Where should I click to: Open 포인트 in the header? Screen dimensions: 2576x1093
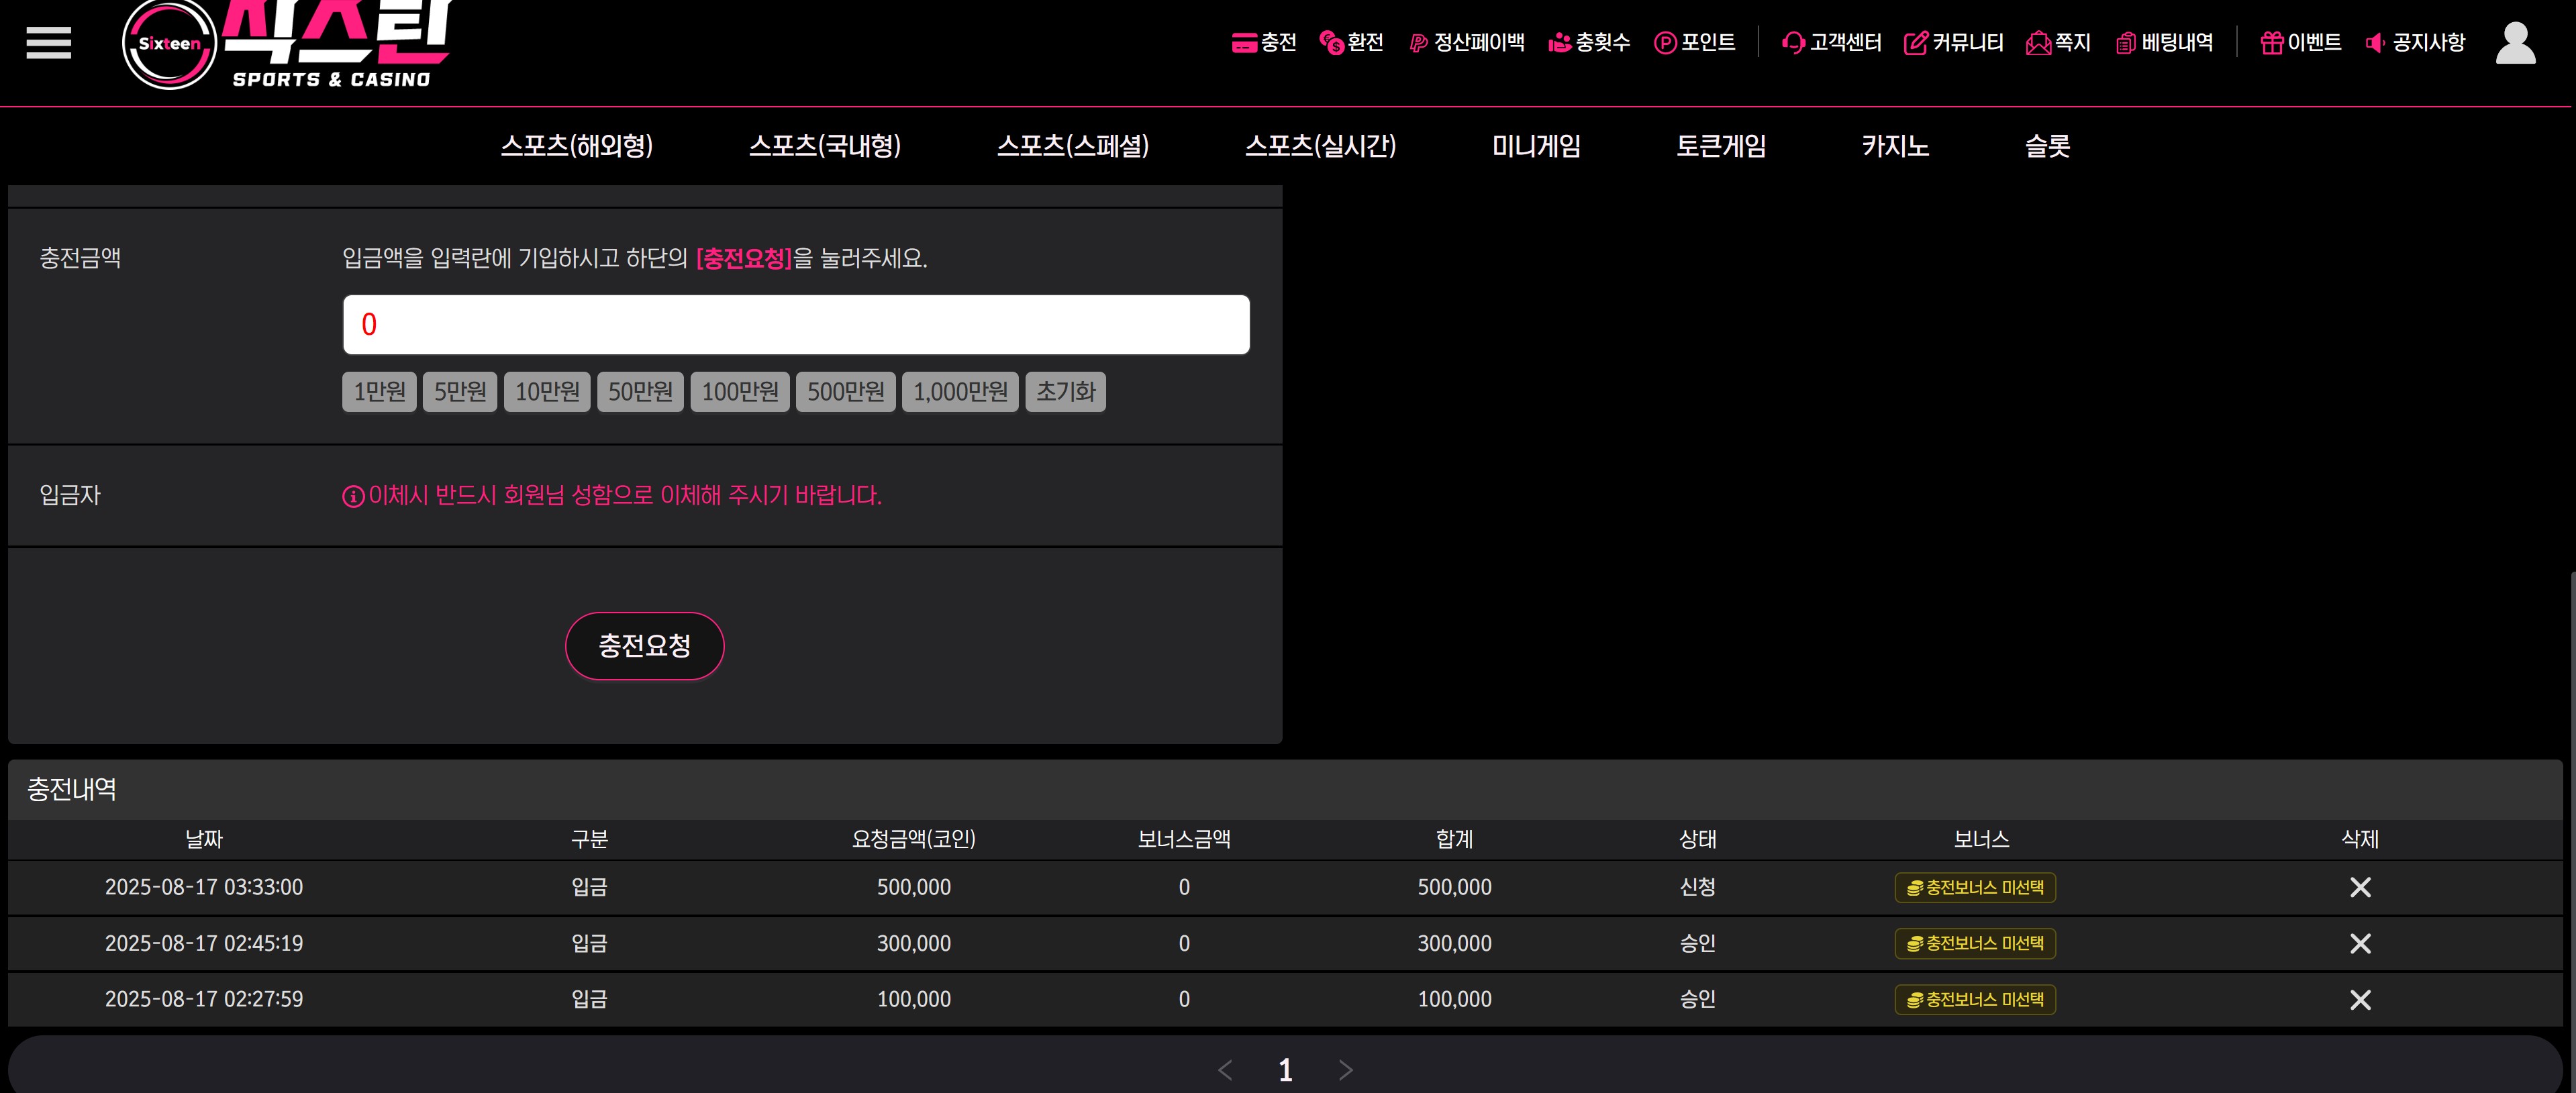(x=1694, y=42)
